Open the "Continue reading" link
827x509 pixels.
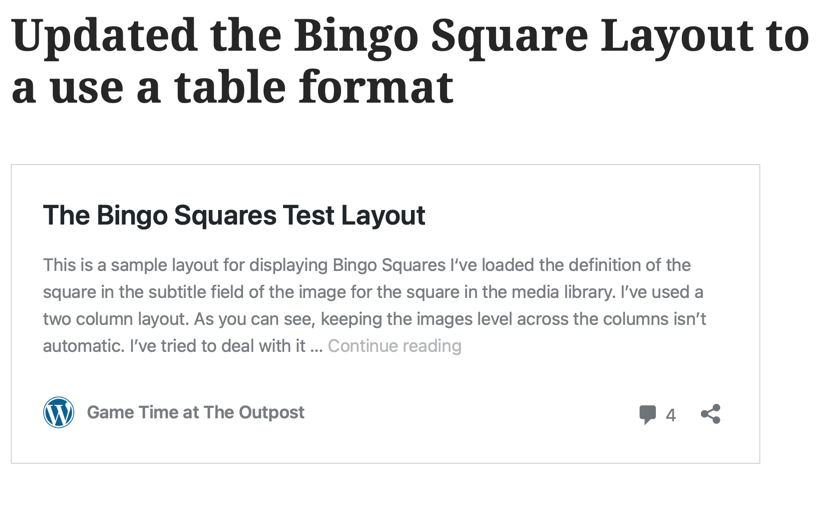click(x=395, y=346)
